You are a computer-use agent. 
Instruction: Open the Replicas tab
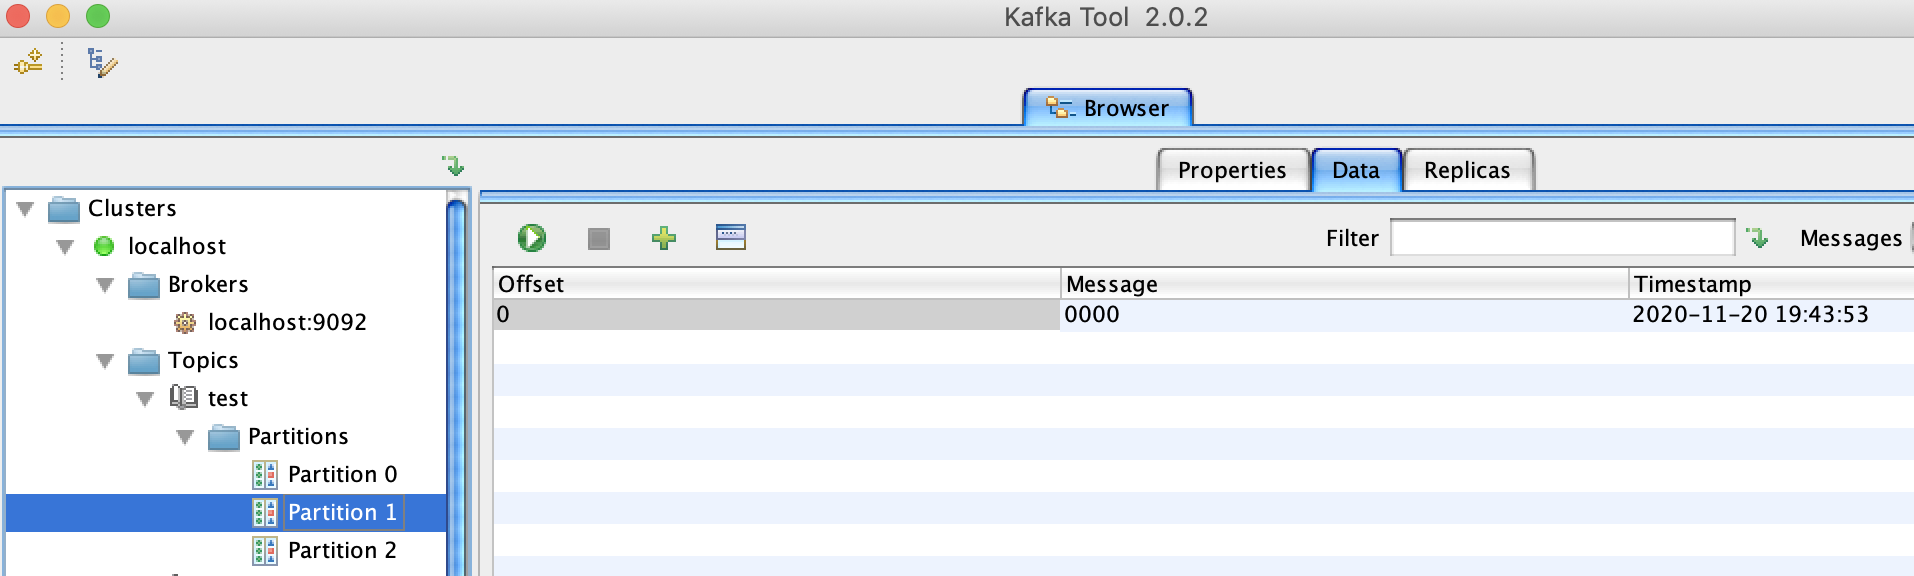[x=1468, y=170]
